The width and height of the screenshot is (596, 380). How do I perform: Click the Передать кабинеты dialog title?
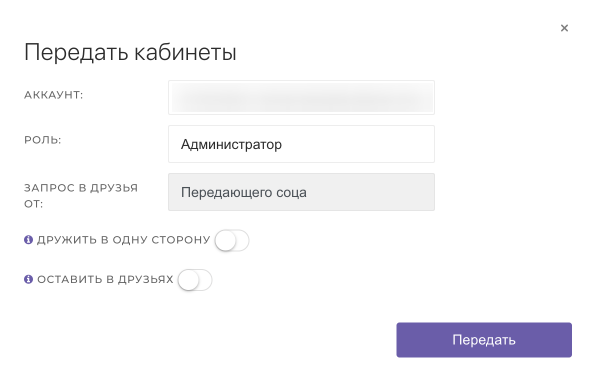point(130,52)
